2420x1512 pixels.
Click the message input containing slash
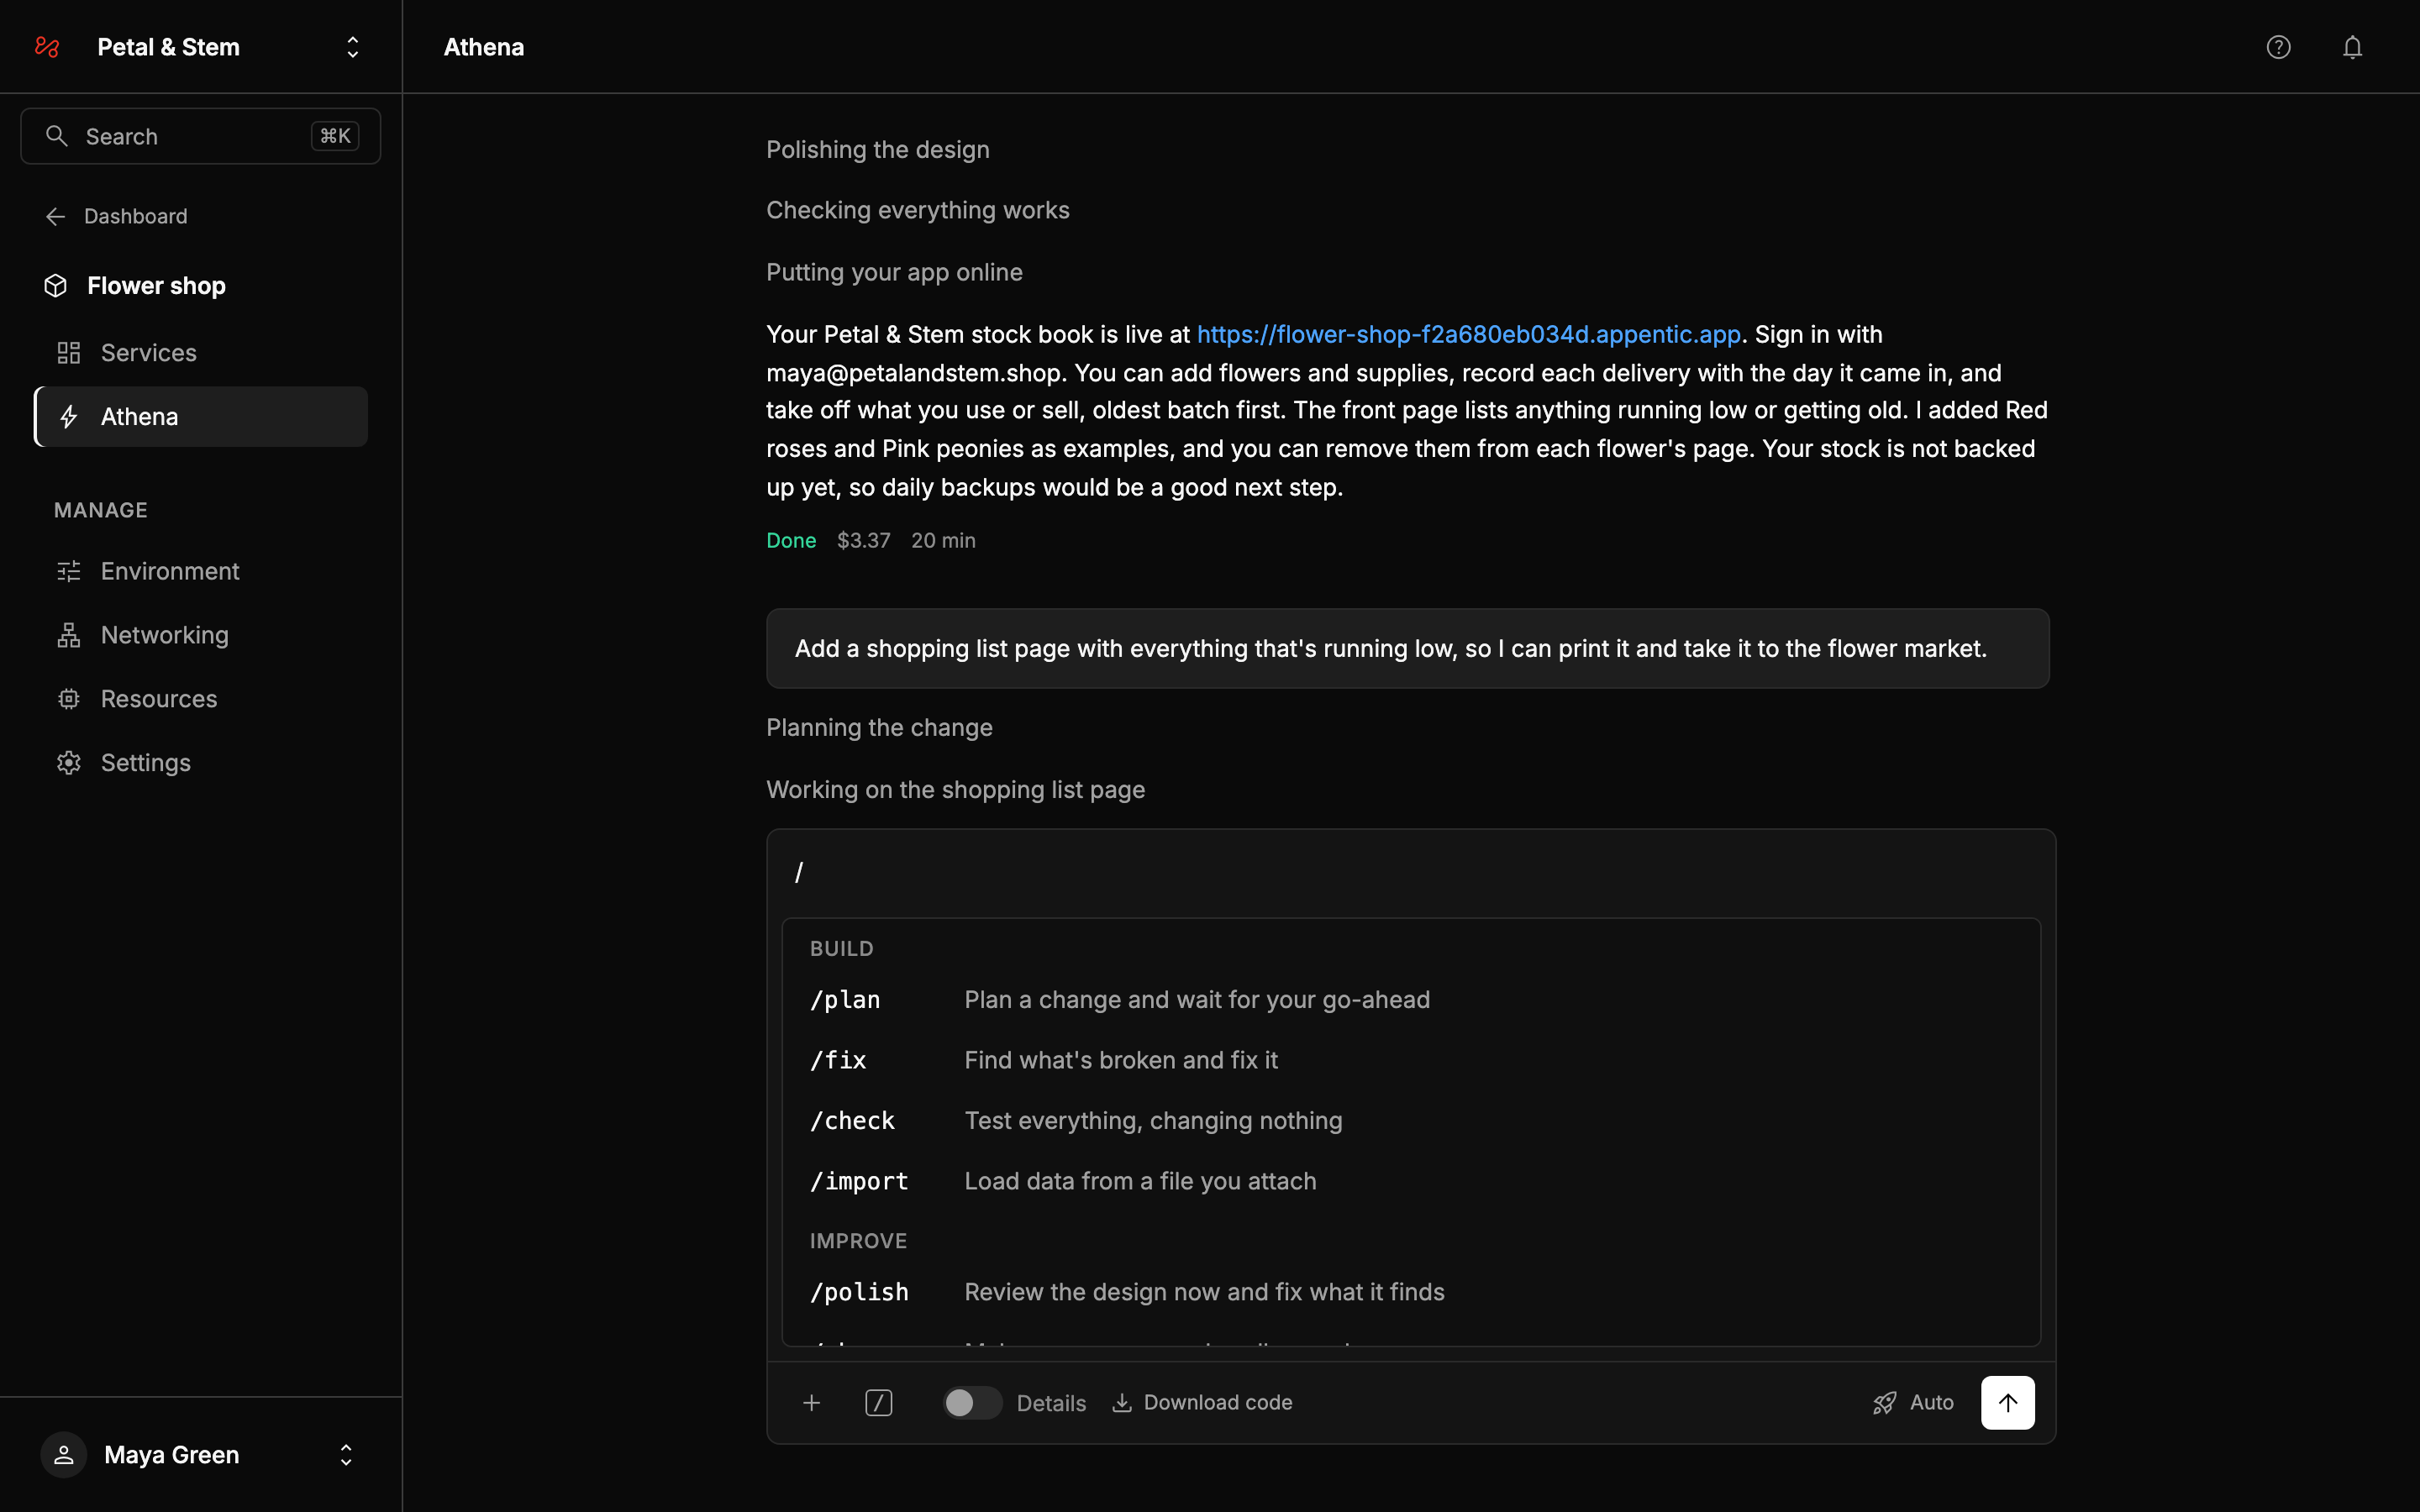tap(1410, 873)
